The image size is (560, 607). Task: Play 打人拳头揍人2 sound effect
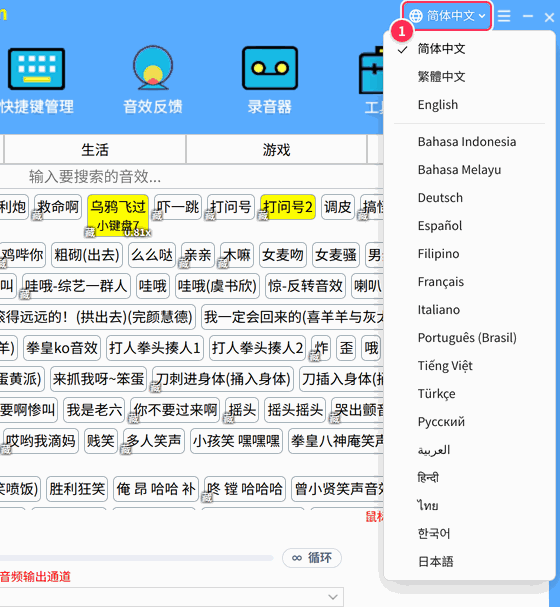pyautogui.click(x=257, y=348)
